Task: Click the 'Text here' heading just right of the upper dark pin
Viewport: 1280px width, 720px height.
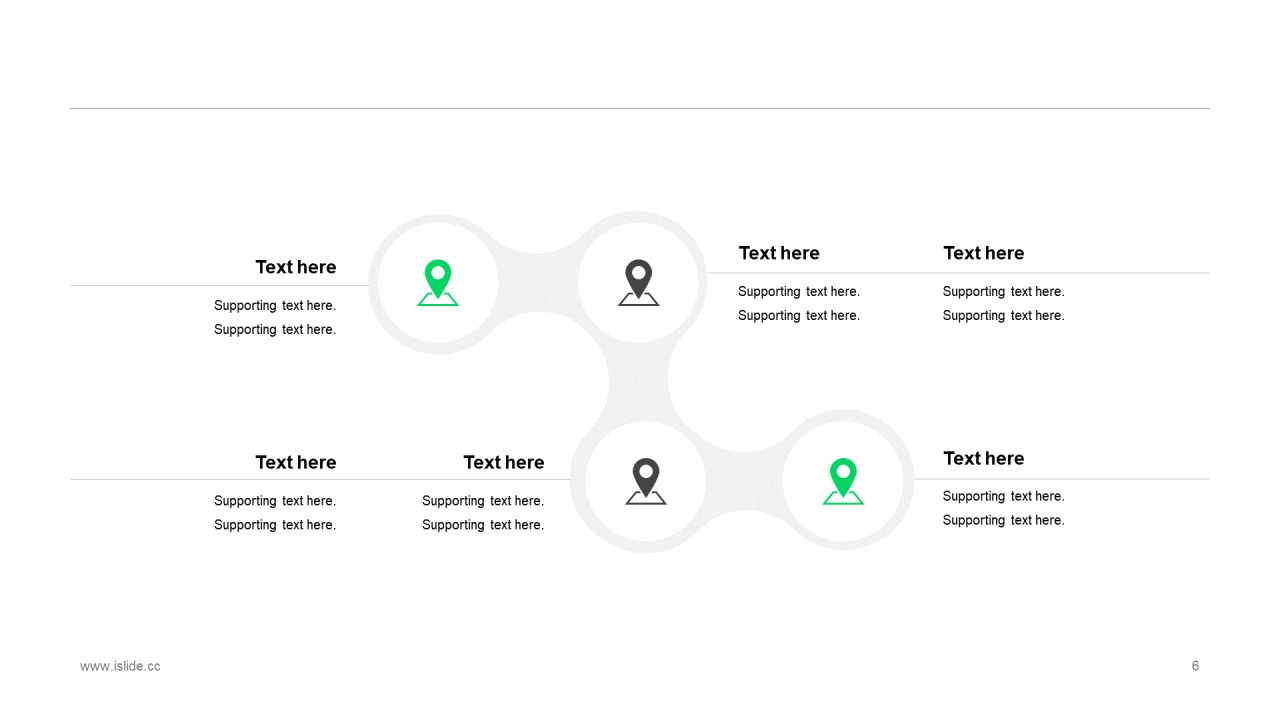Action: 779,253
